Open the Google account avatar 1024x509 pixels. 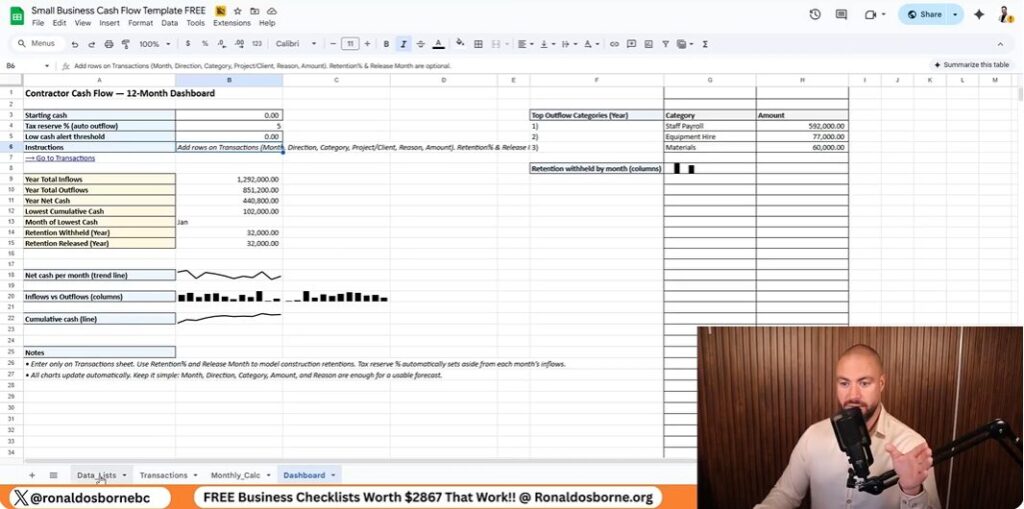click(x=1005, y=14)
